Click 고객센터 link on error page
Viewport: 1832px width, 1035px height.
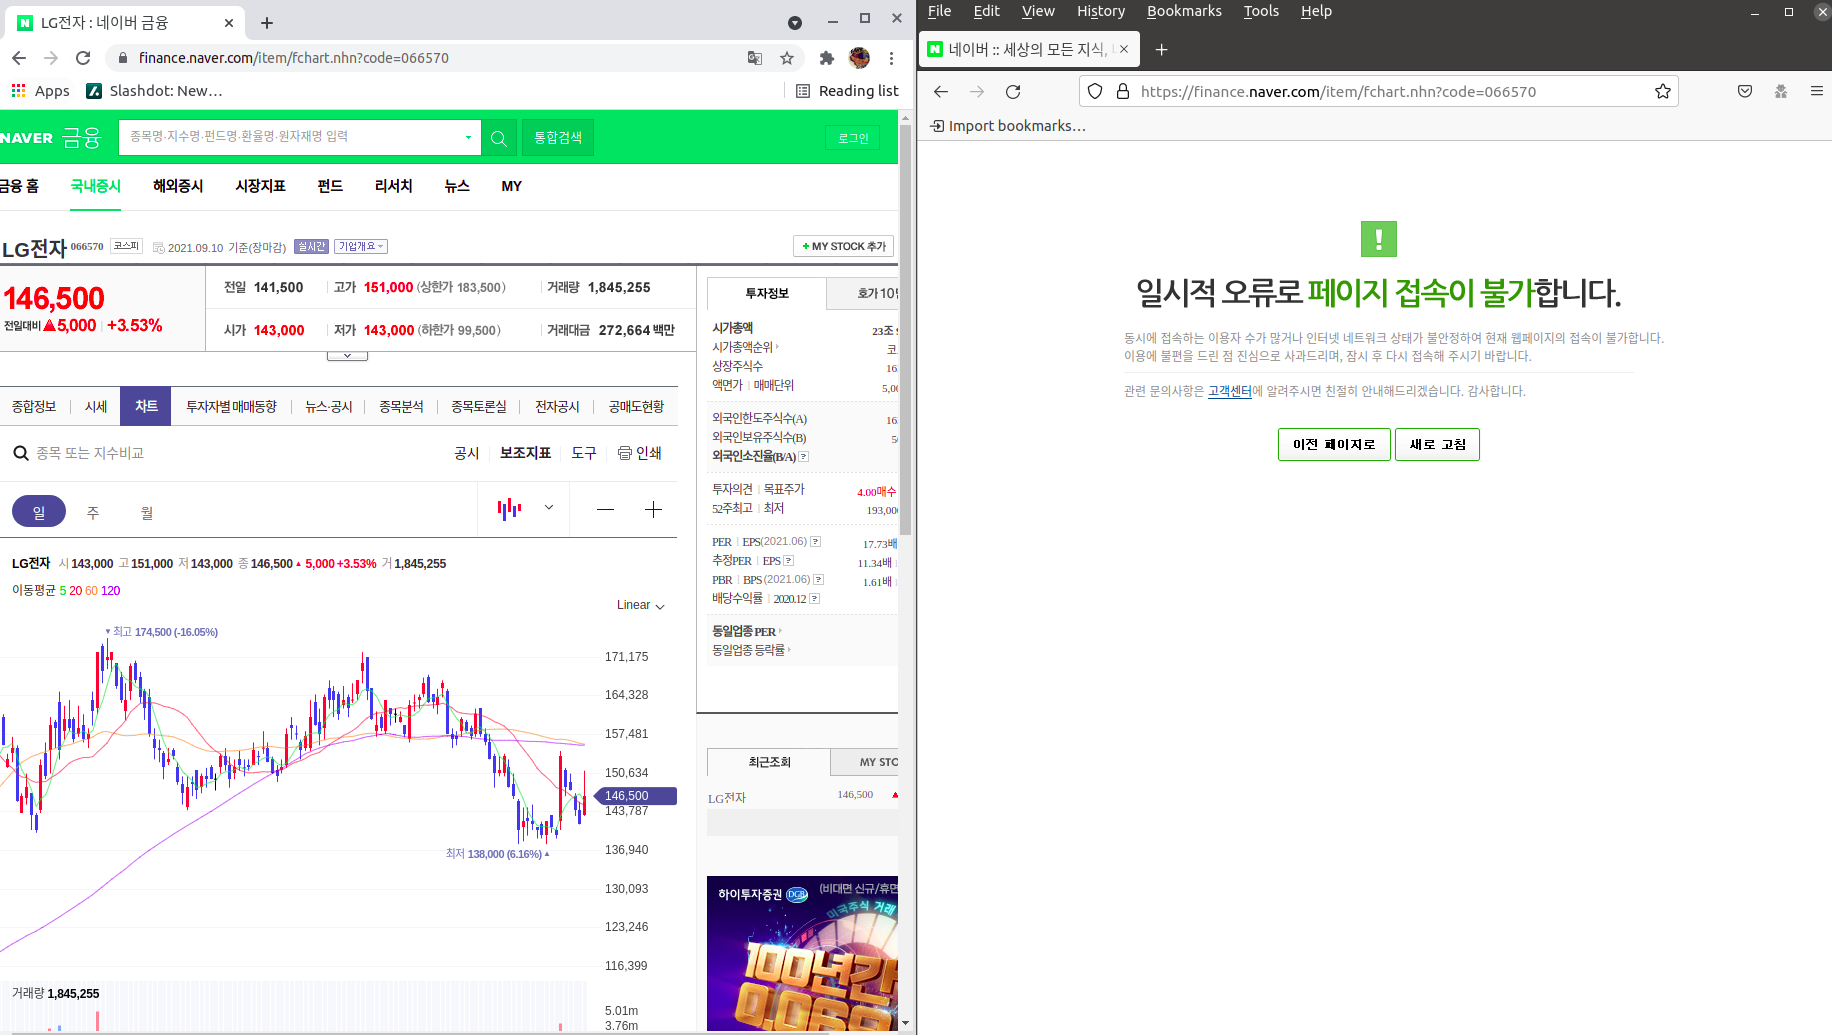pos(1229,391)
